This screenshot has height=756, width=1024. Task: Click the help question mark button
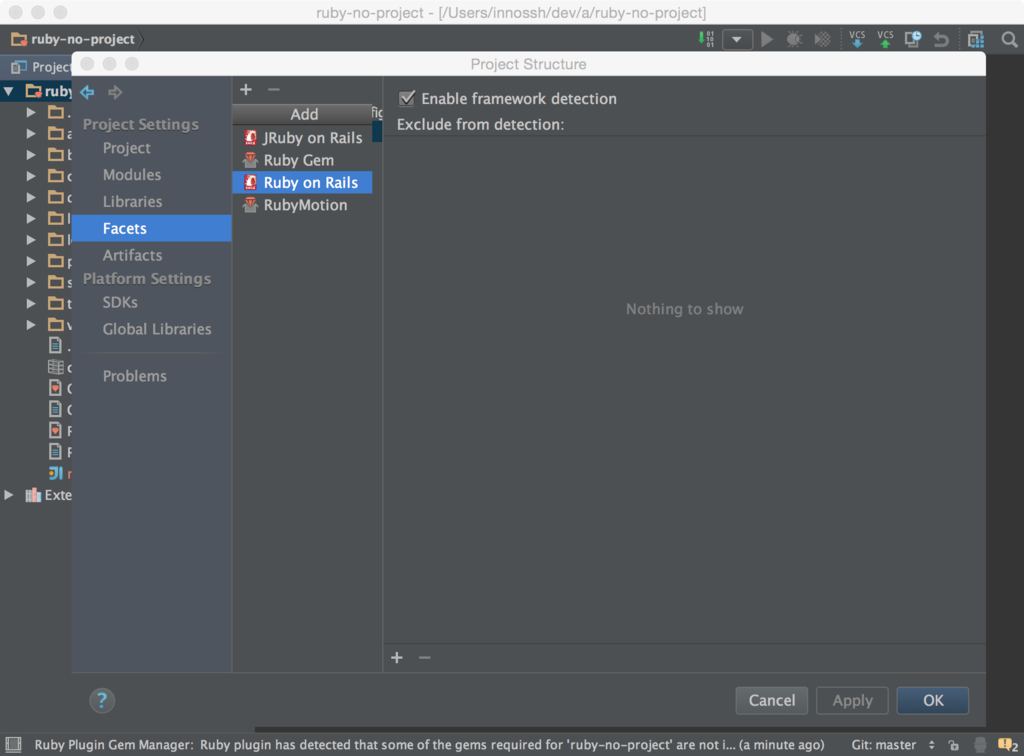pyautogui.click(x=102, y=701)
